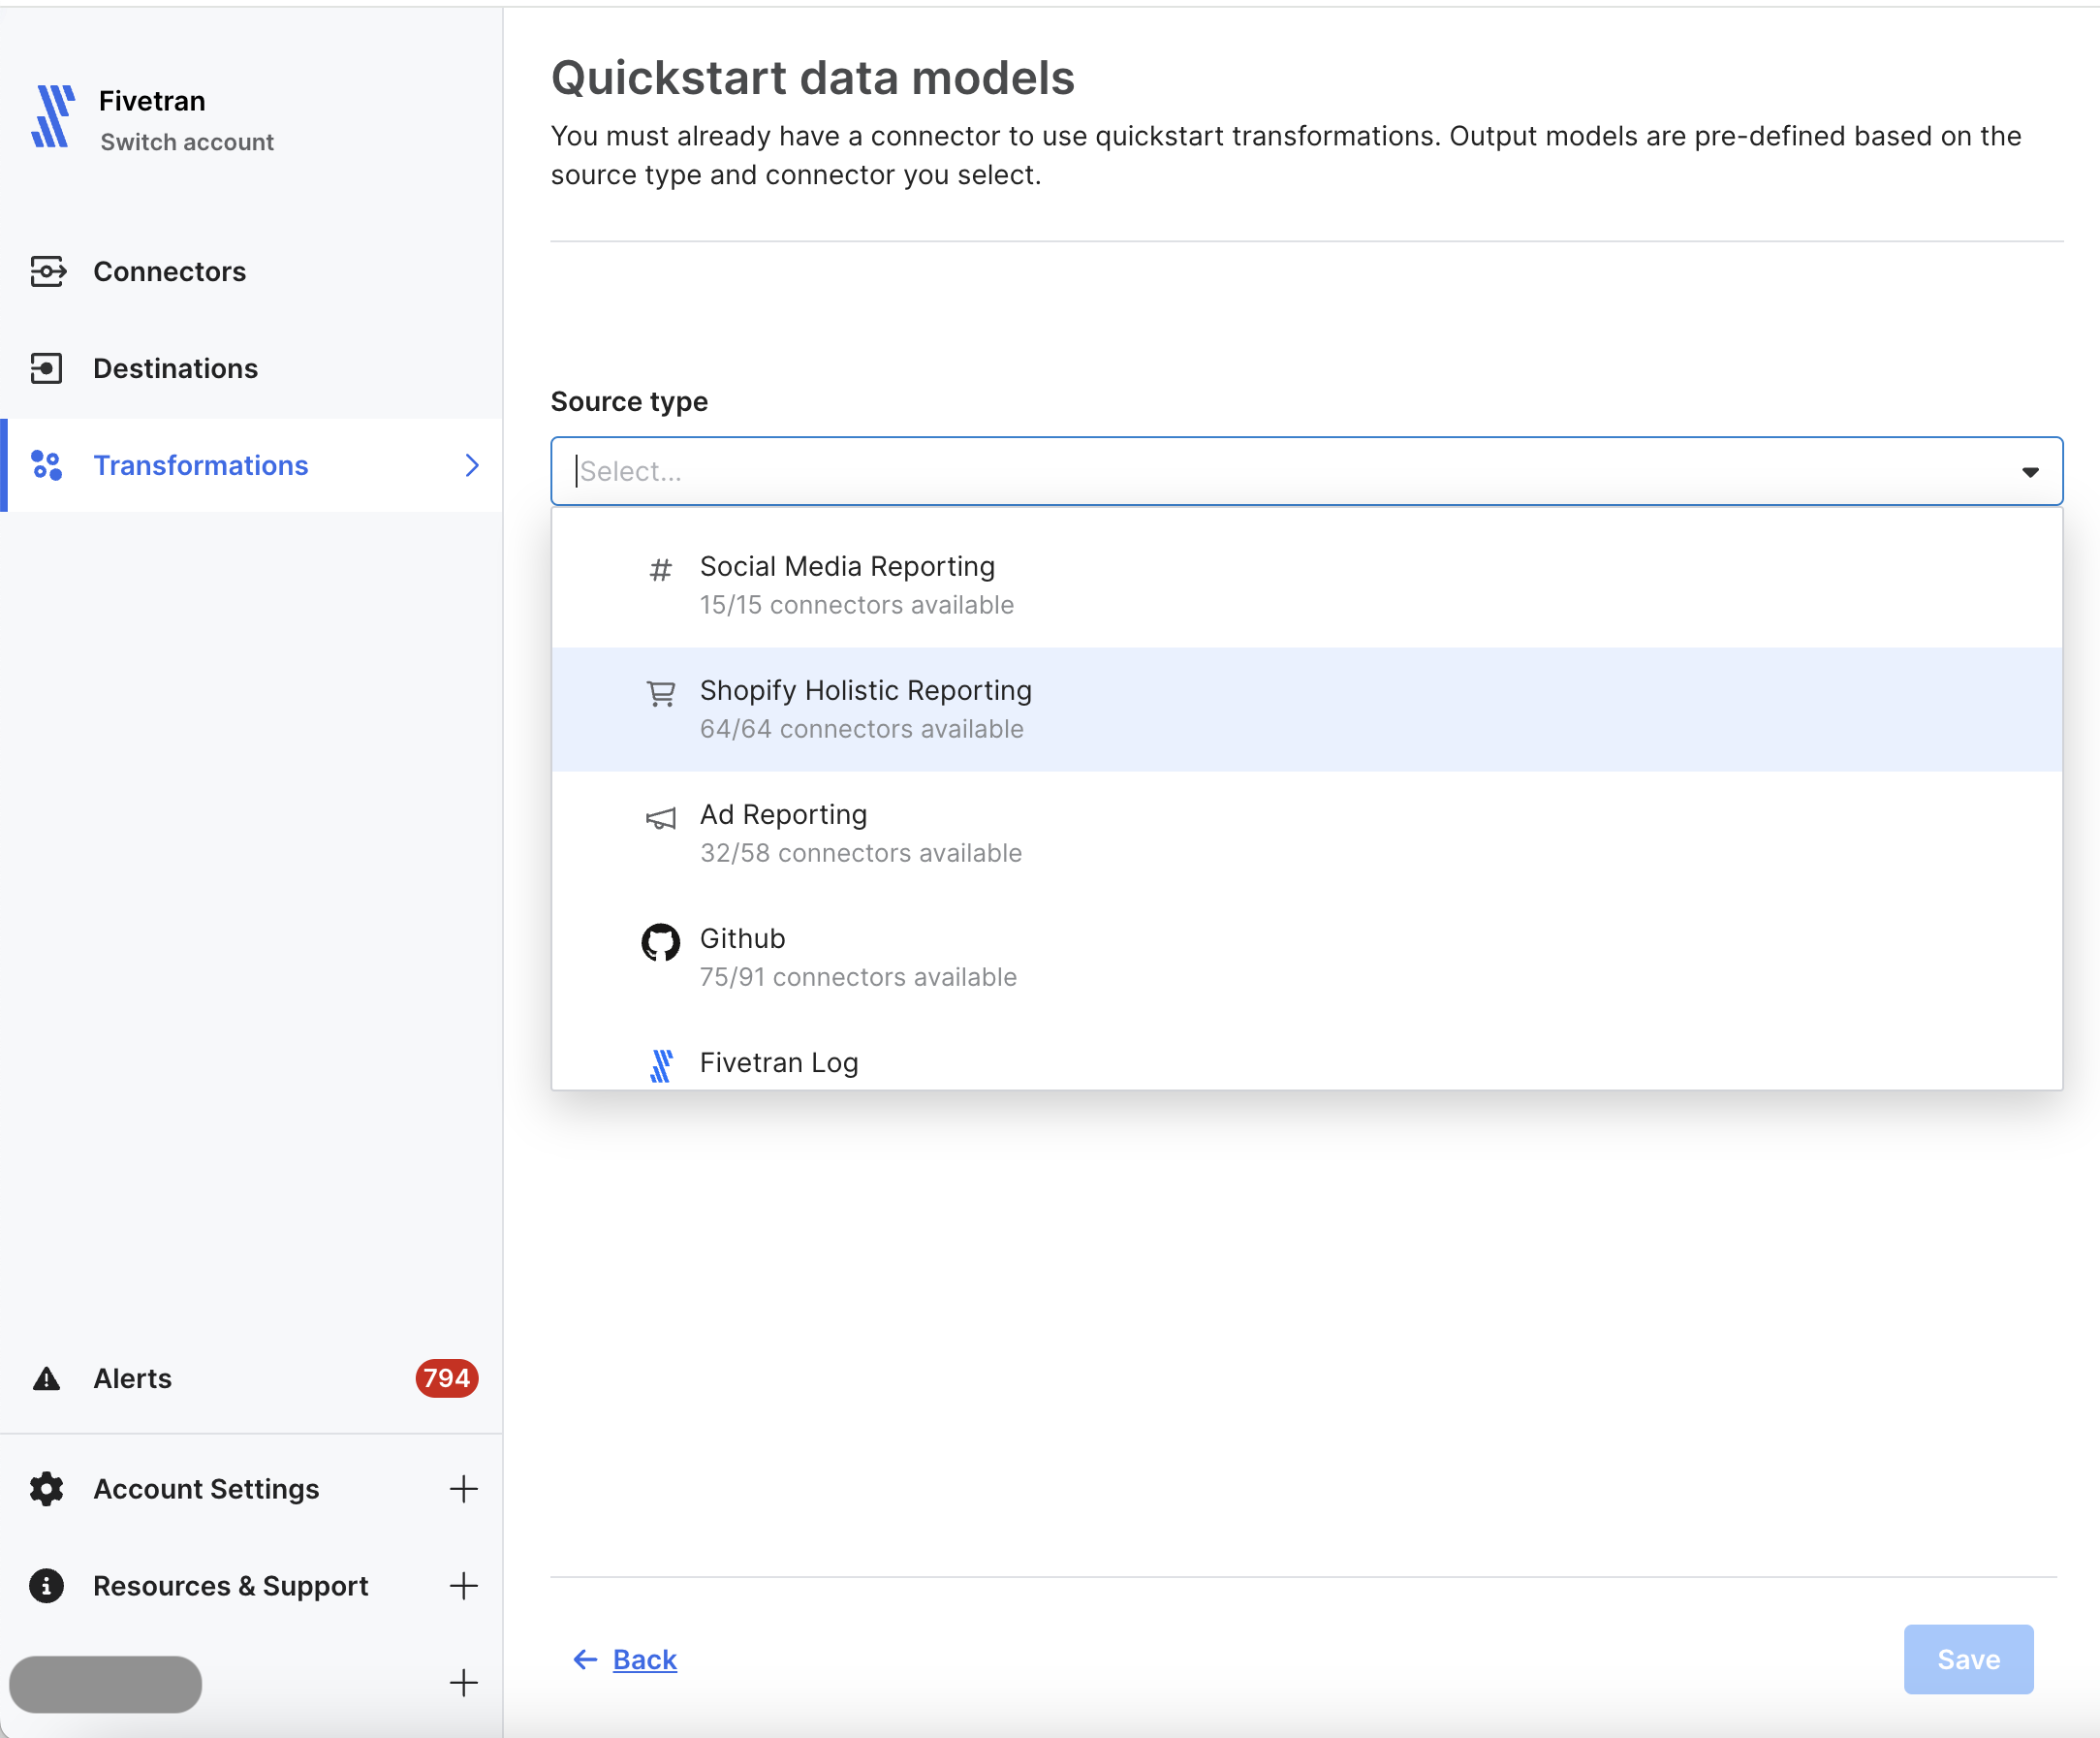The image size is (2100, 1738).
Task: Click the Resources & Support info icon
Action: [46, 1586]
